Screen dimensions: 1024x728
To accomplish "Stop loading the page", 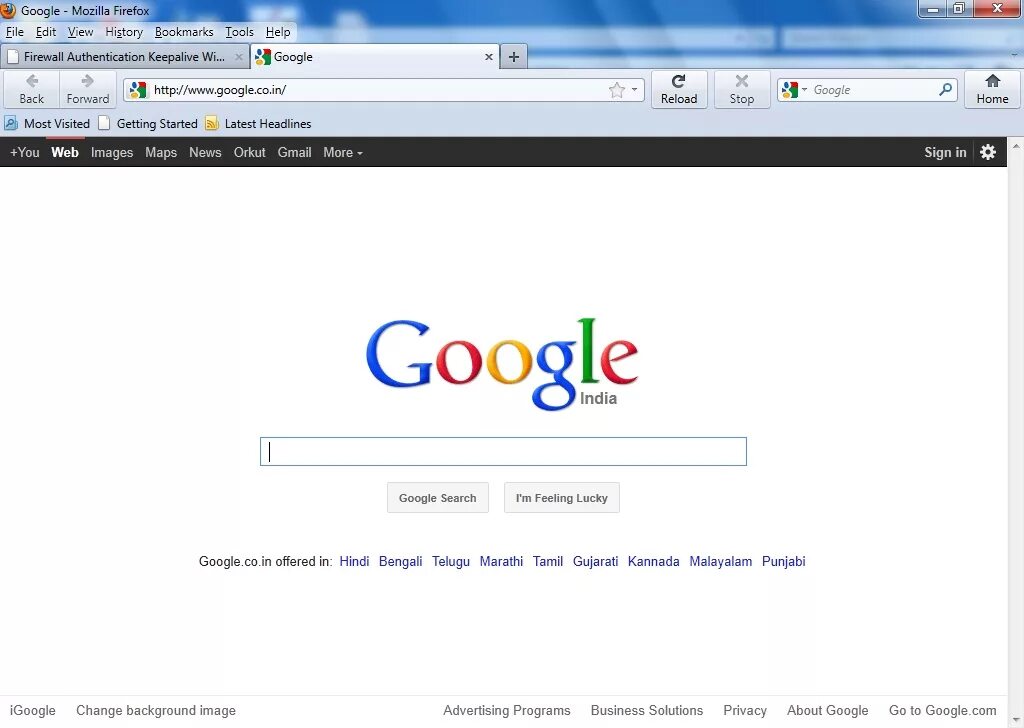I will pyautogui.click(x=741, y=89).
